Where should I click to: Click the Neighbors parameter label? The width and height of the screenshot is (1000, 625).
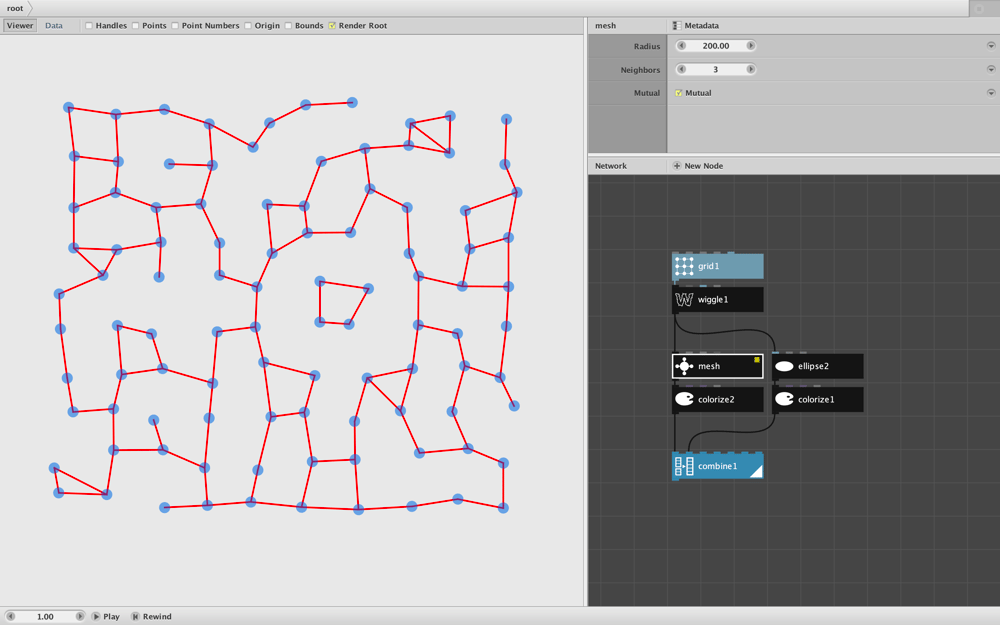pos(640,70)
